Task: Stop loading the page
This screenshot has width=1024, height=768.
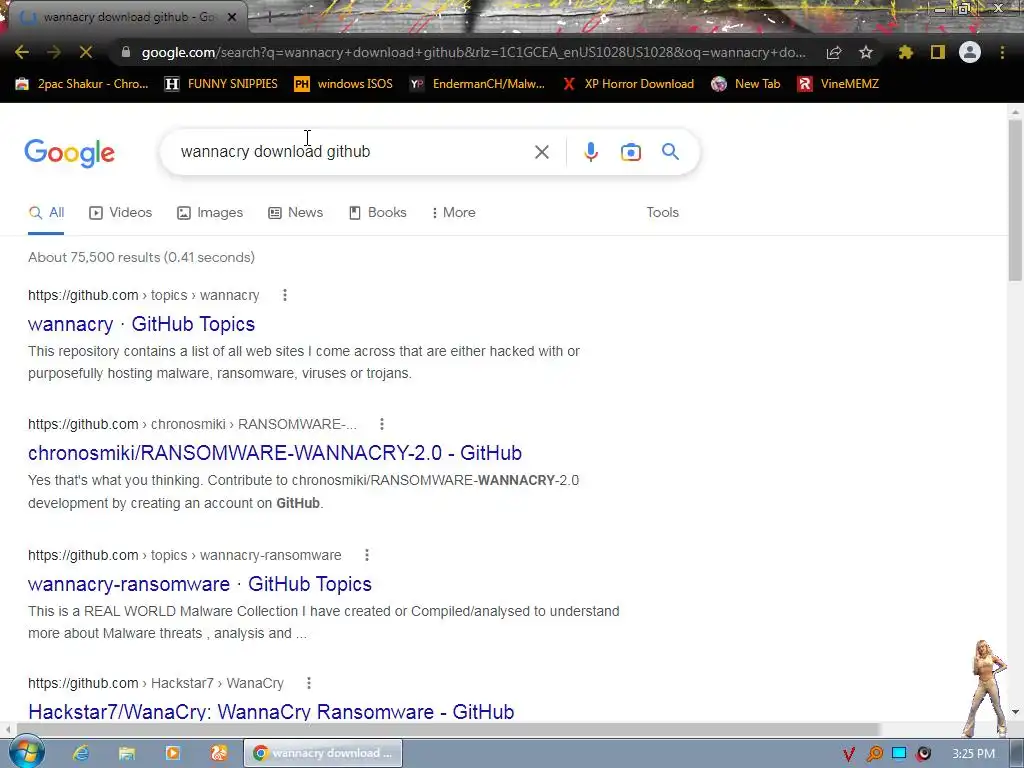Action: 86,52
